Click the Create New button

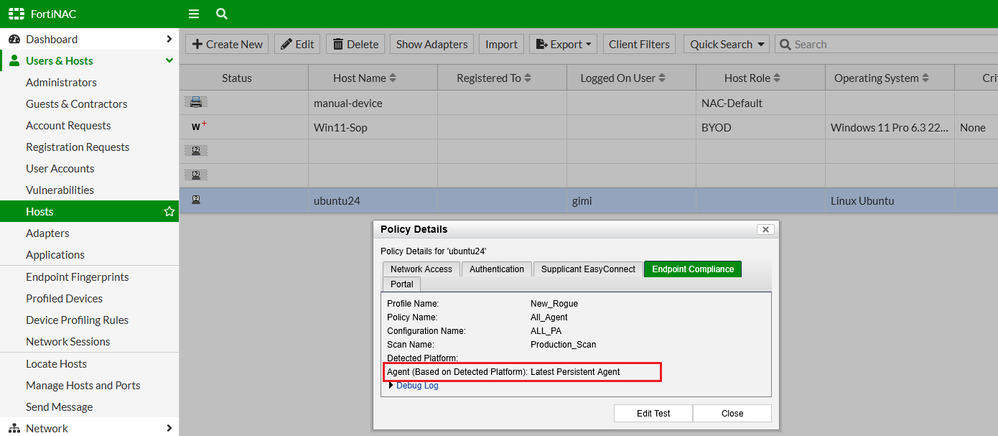[227, 44]
